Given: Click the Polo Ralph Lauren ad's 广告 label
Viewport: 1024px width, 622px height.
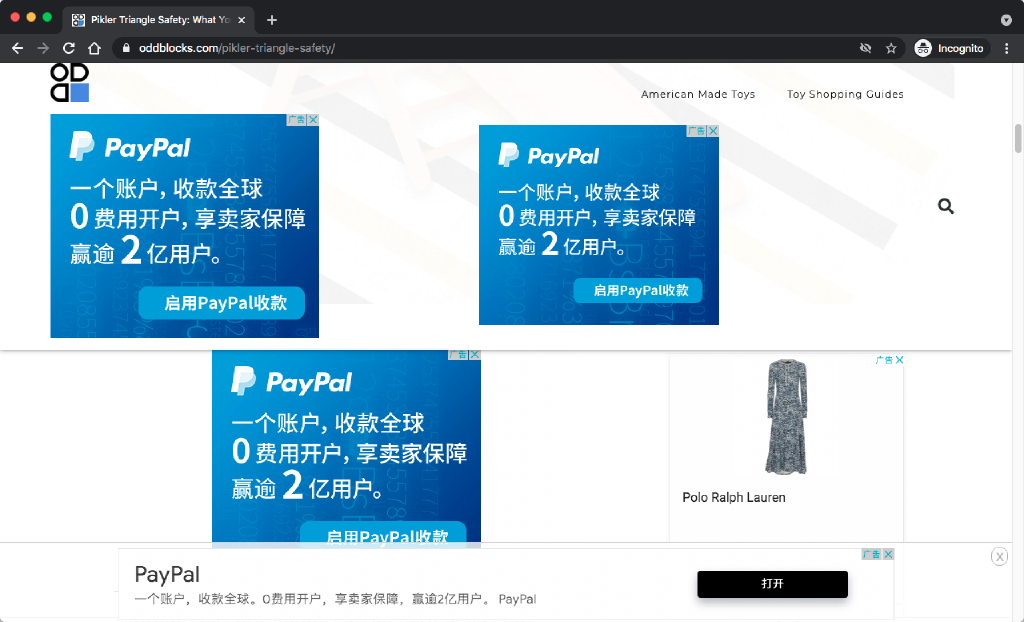Looking at the screenshot, I should click(884, 360).
